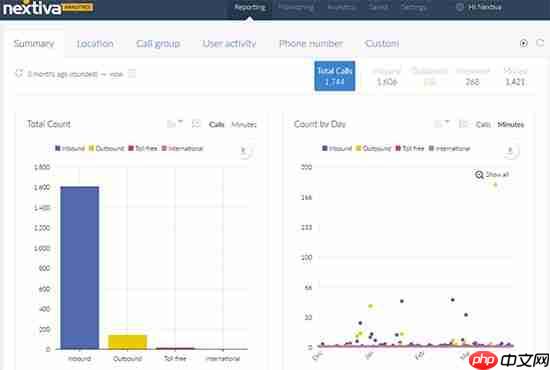Select Minutes in Count by Day panel

[511, 125]
